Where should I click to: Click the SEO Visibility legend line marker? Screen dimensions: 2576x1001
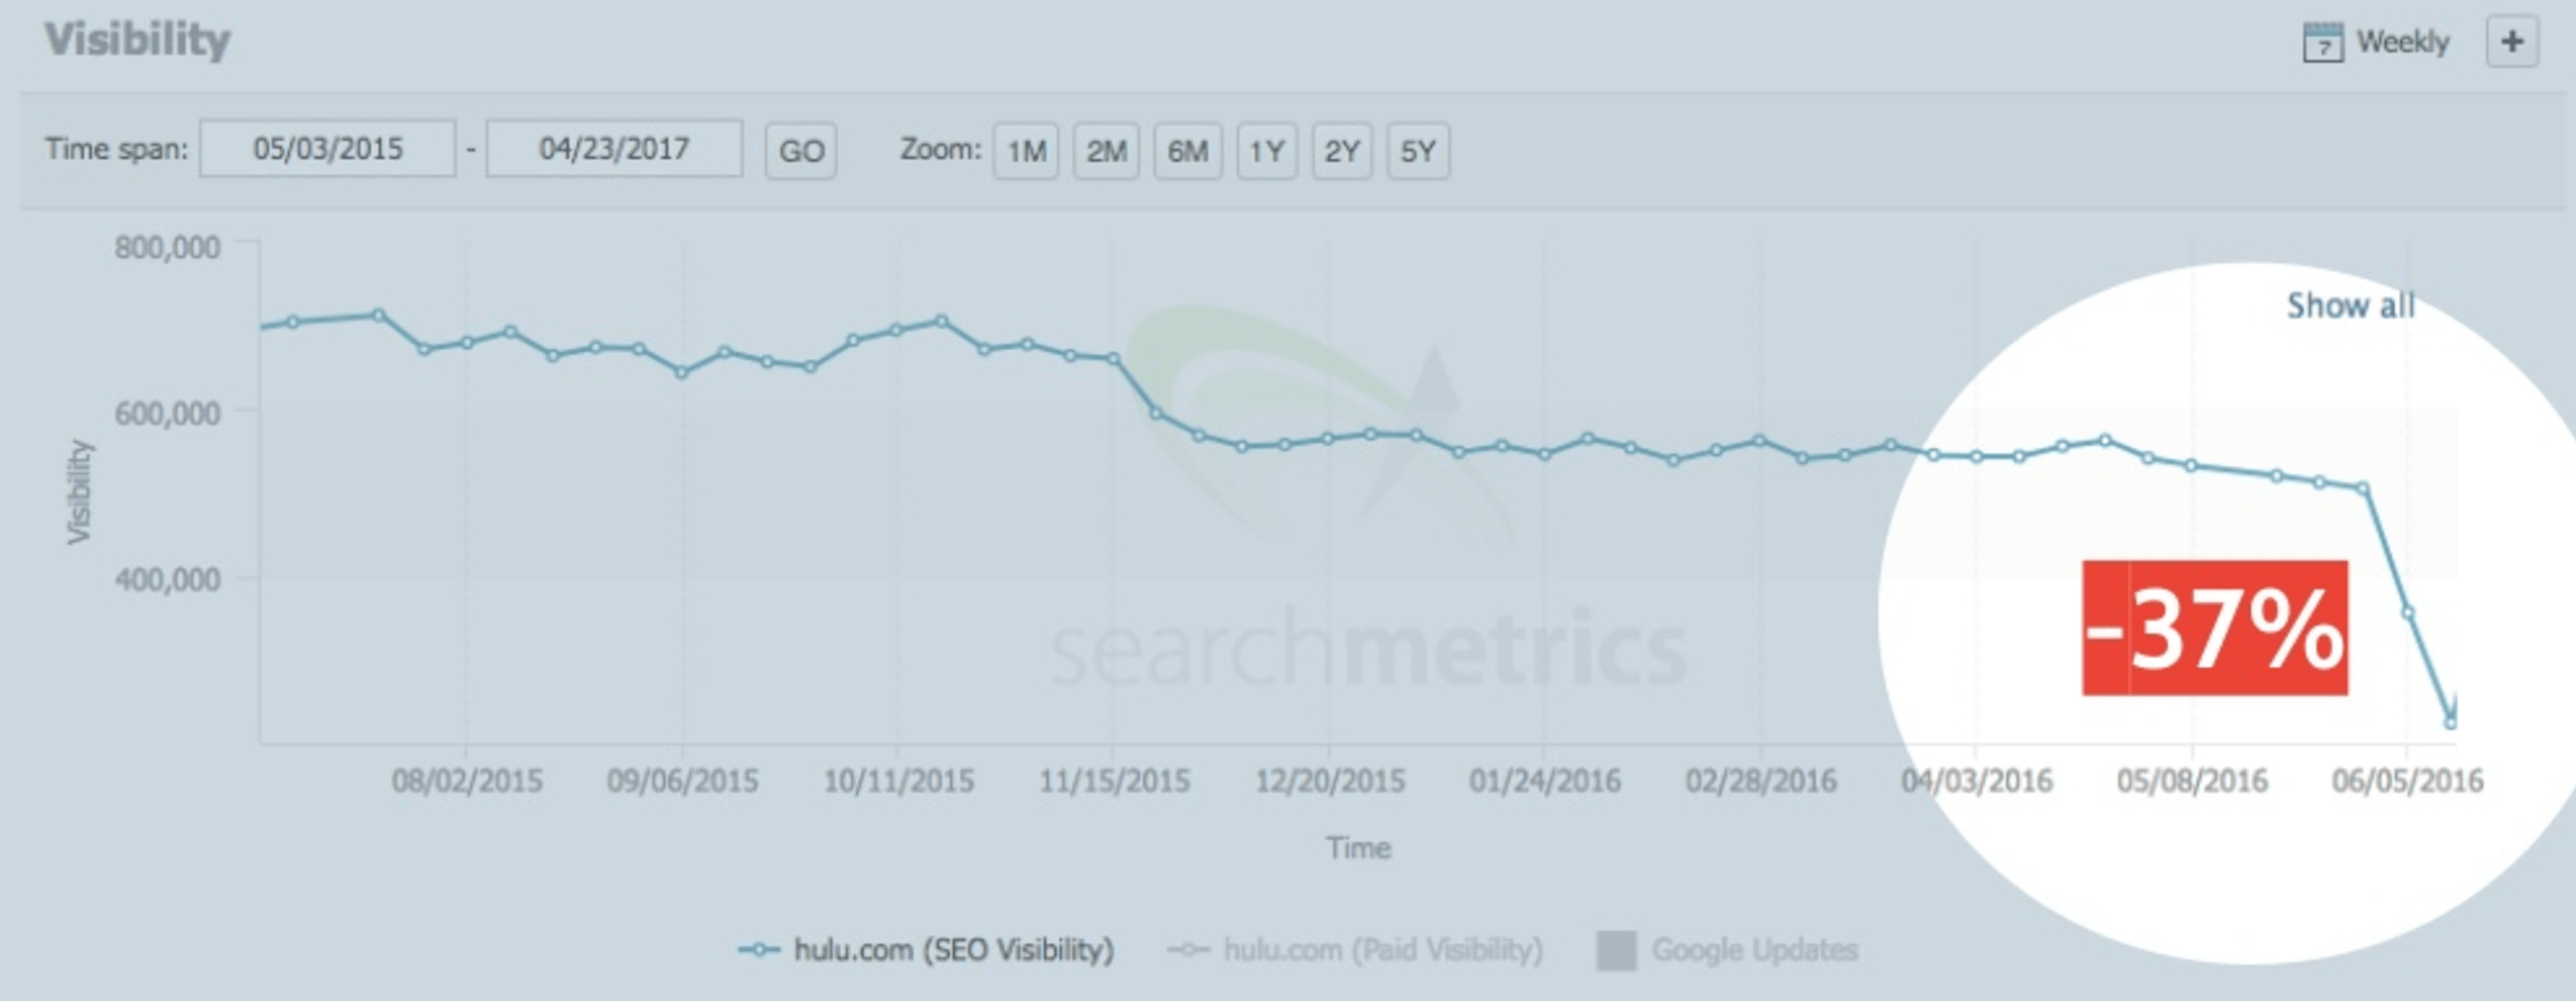tap(759, 949)
